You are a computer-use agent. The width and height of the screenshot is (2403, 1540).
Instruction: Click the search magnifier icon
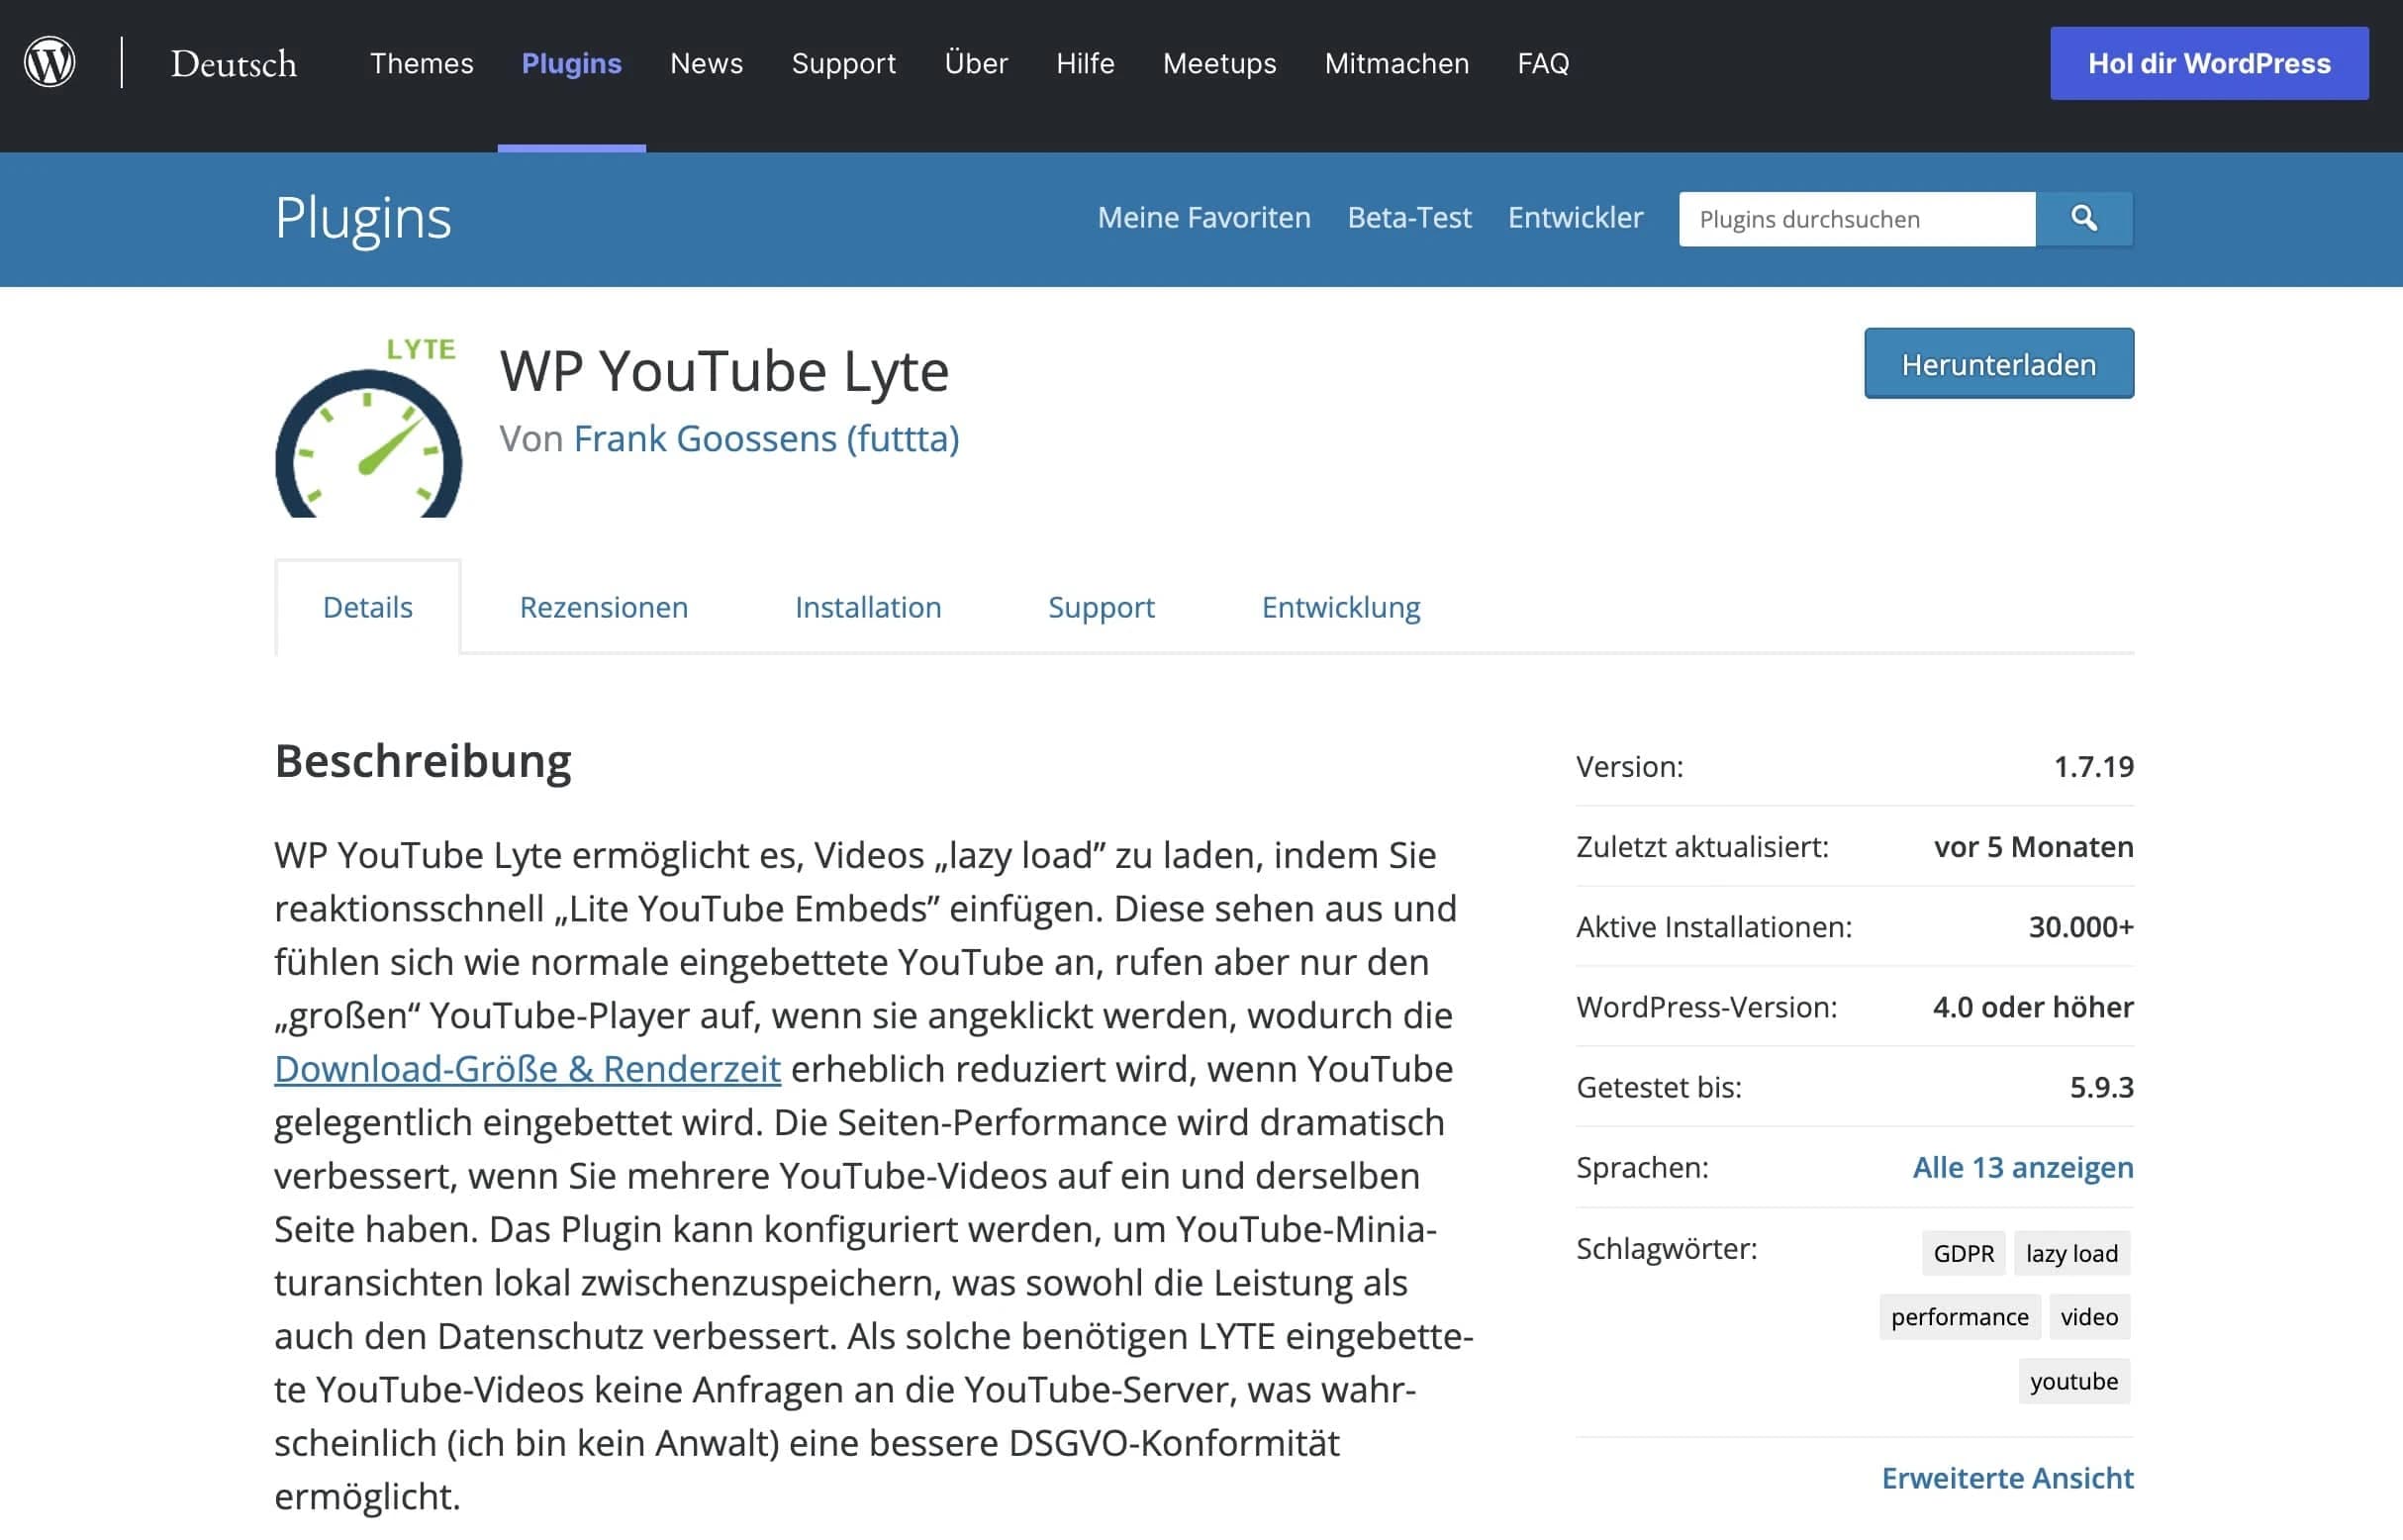2083,218
